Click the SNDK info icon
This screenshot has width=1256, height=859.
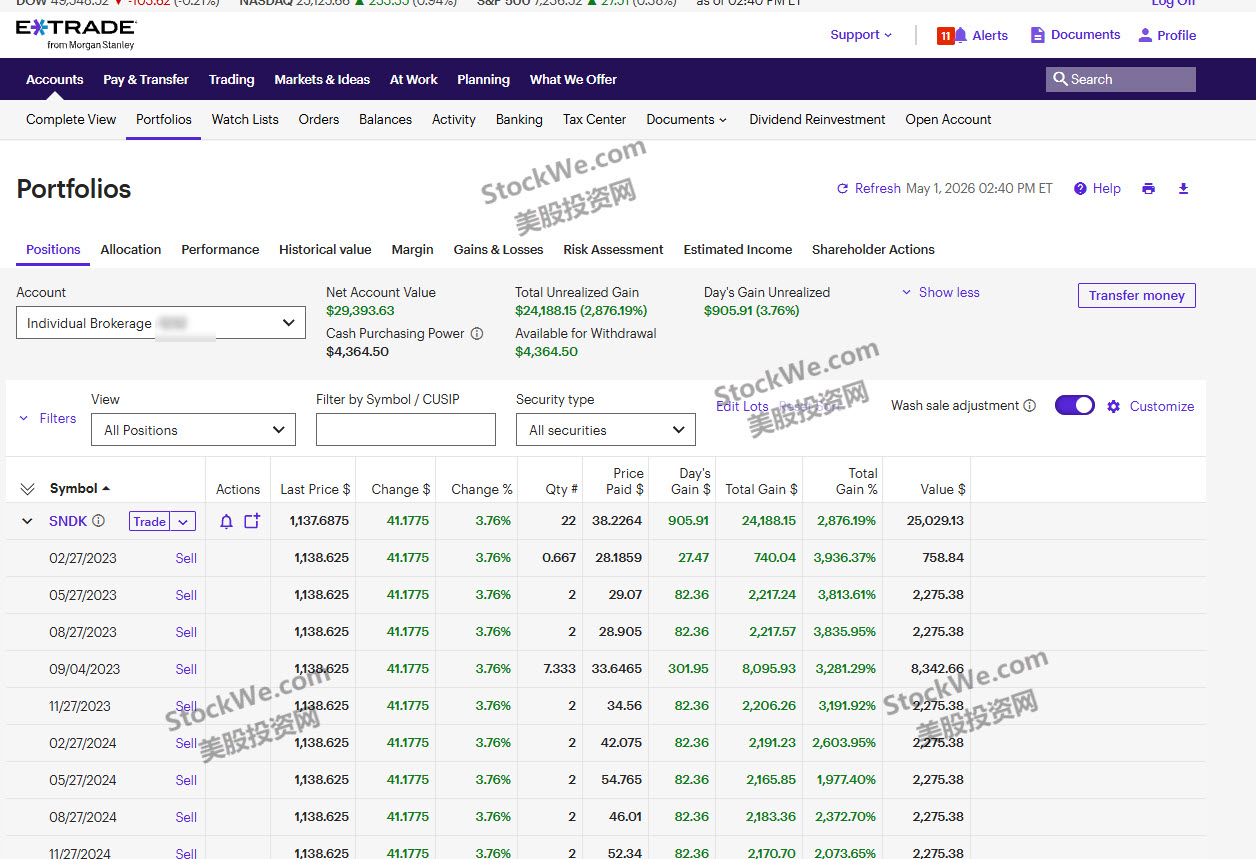pyautogui.click(x=98, y=521)
